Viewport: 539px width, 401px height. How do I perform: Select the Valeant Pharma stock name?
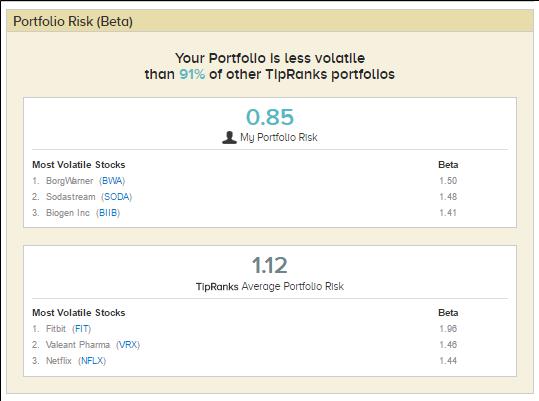tap(78, 345)
